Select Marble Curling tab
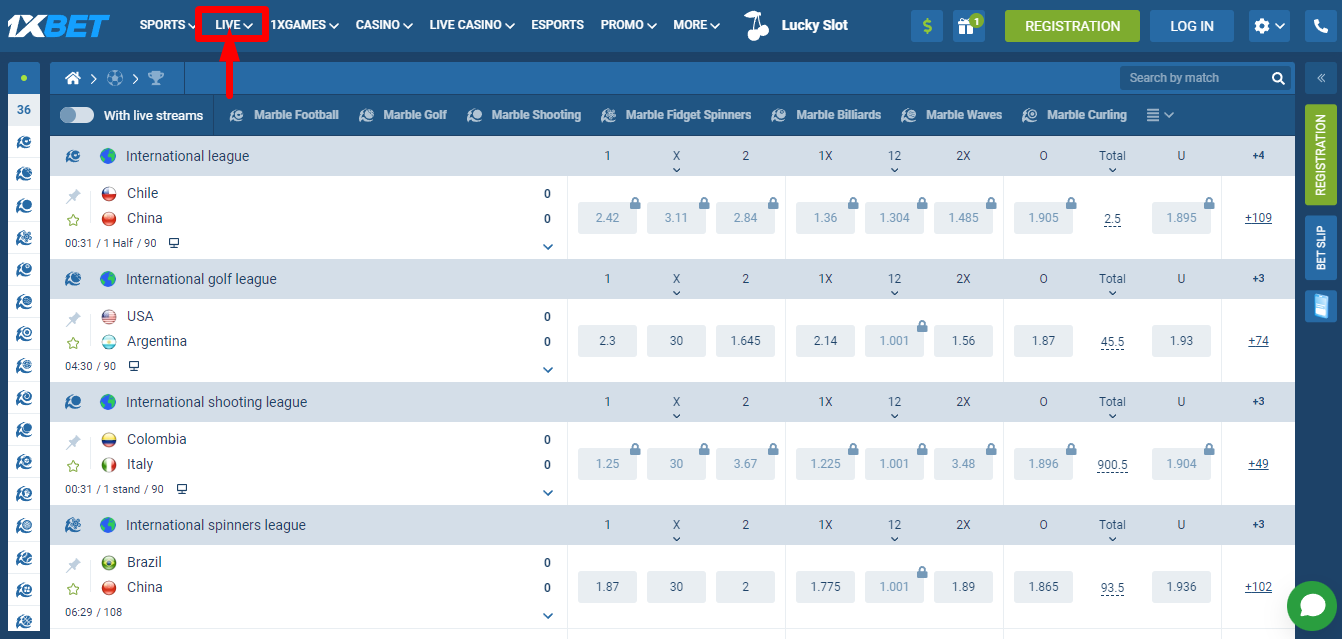Viewport: 1342px width, 639px height. click(1074, 115)
